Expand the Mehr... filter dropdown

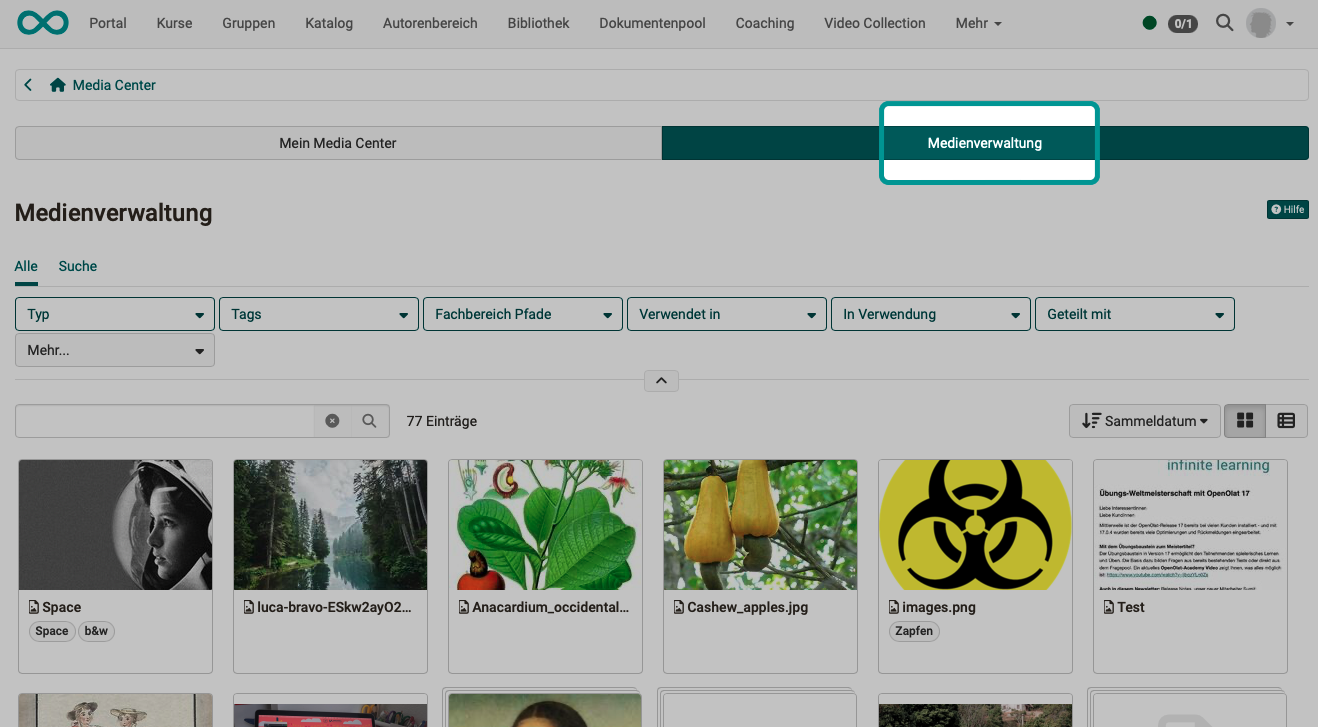(114, 349)
